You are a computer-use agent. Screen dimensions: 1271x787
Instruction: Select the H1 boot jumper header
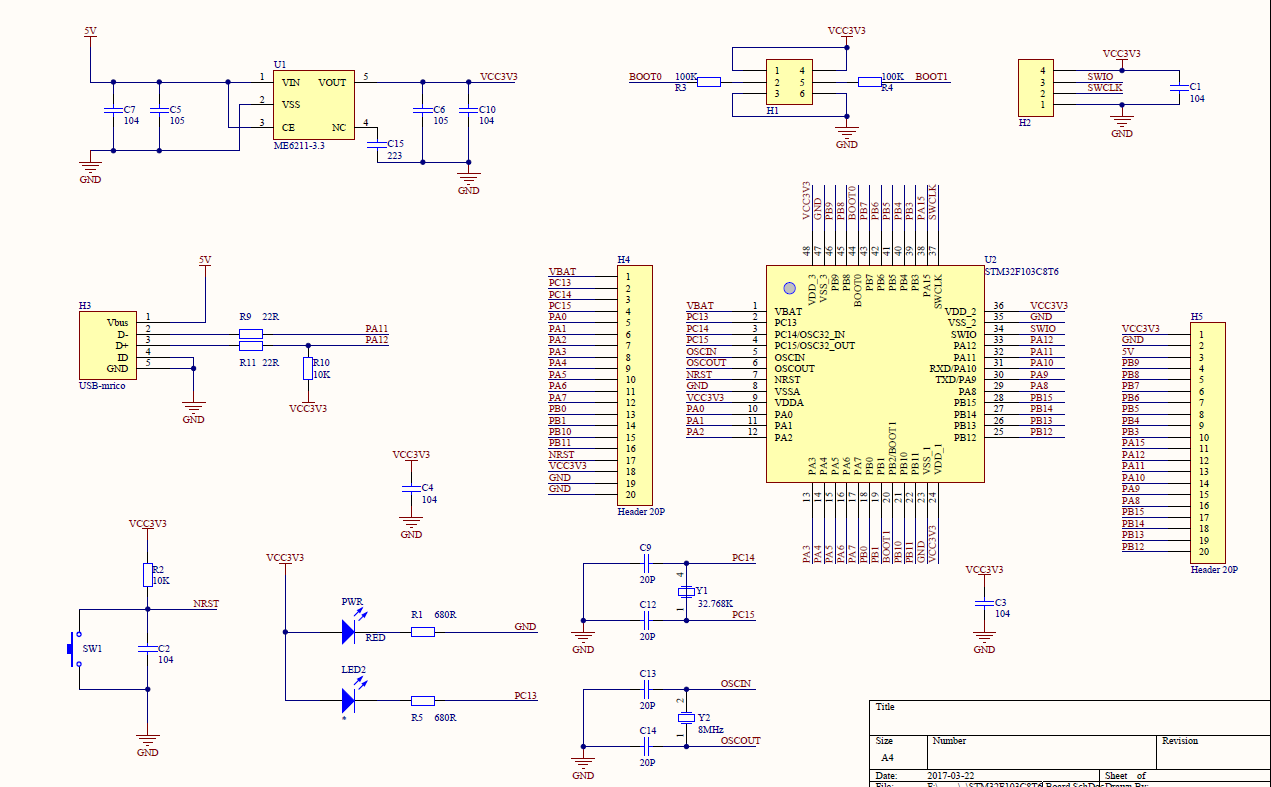click(789, 82)
